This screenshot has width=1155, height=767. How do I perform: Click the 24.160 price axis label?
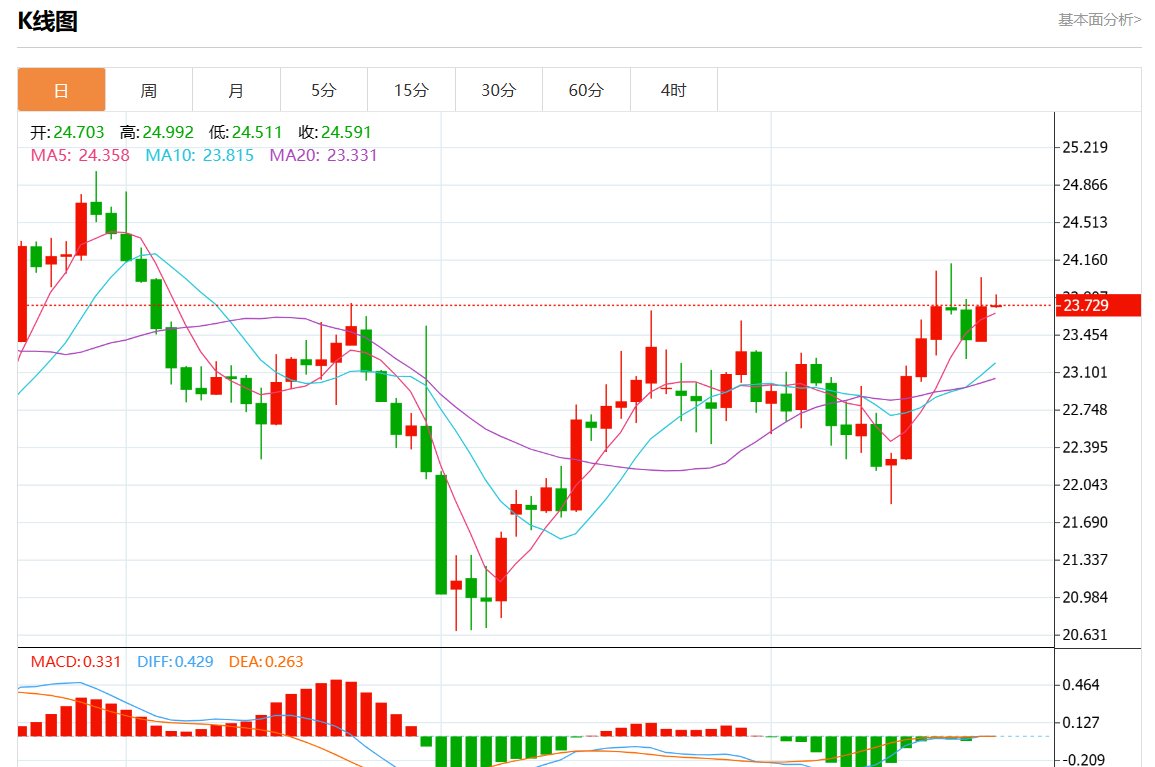pos(1085,260)
